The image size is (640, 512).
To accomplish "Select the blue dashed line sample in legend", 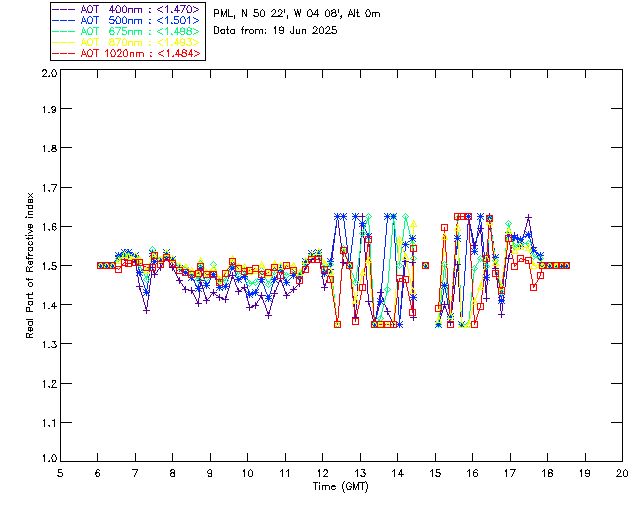I will point(64,20).
